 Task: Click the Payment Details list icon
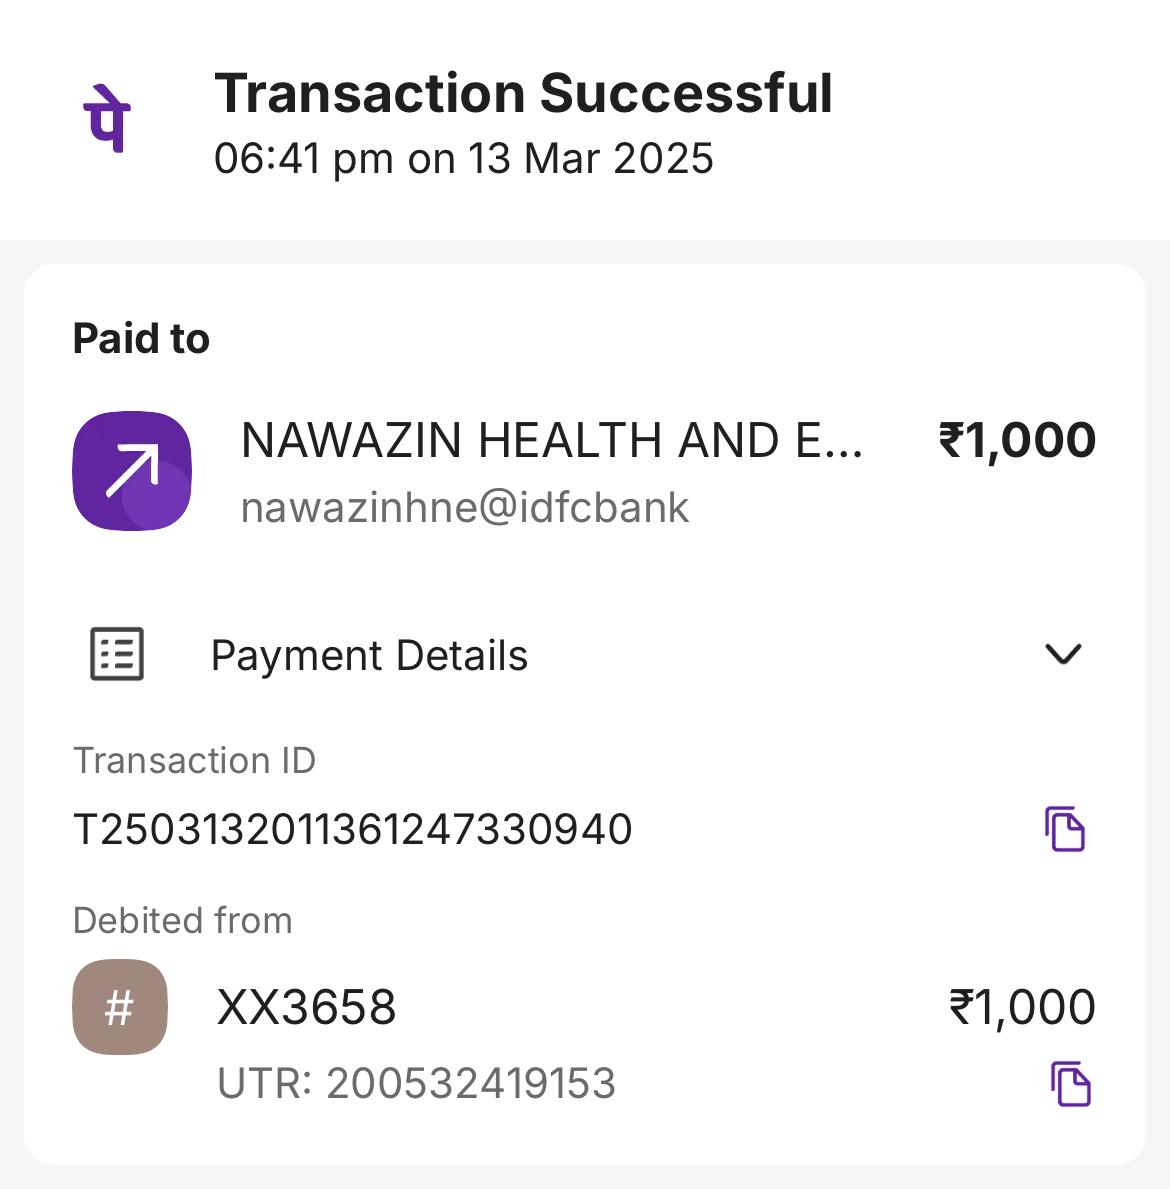pyautogui.click(x=117, y=655)
